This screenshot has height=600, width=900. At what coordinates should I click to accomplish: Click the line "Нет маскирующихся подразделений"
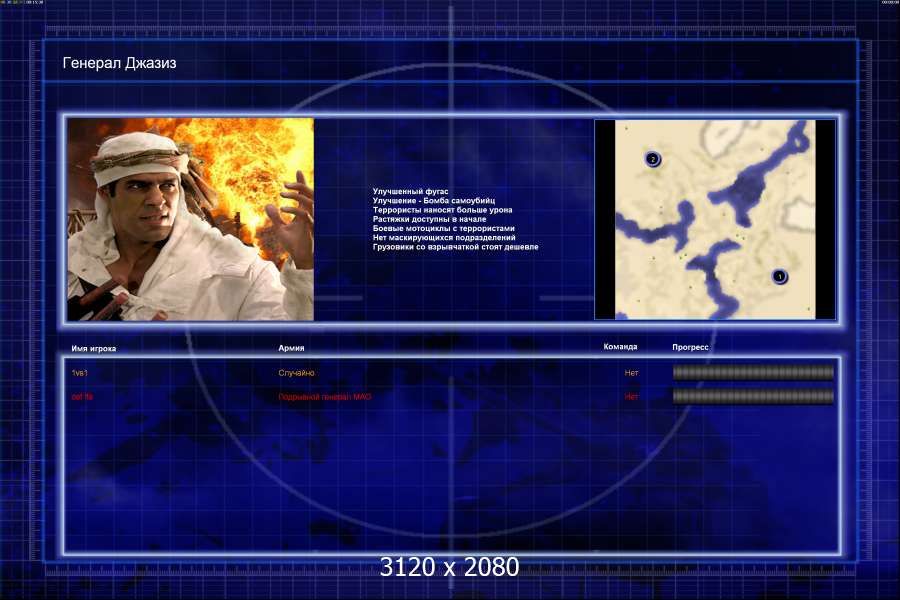pyautogui.click(x=444, y=237)
